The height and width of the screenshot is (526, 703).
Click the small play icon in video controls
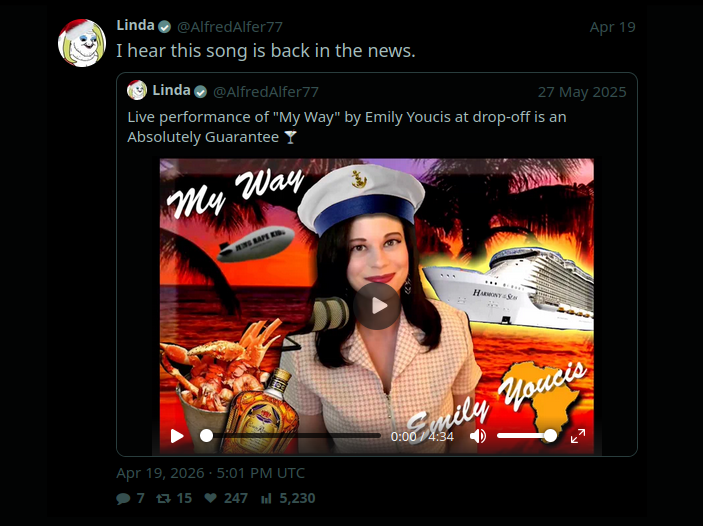coord(177,436)
